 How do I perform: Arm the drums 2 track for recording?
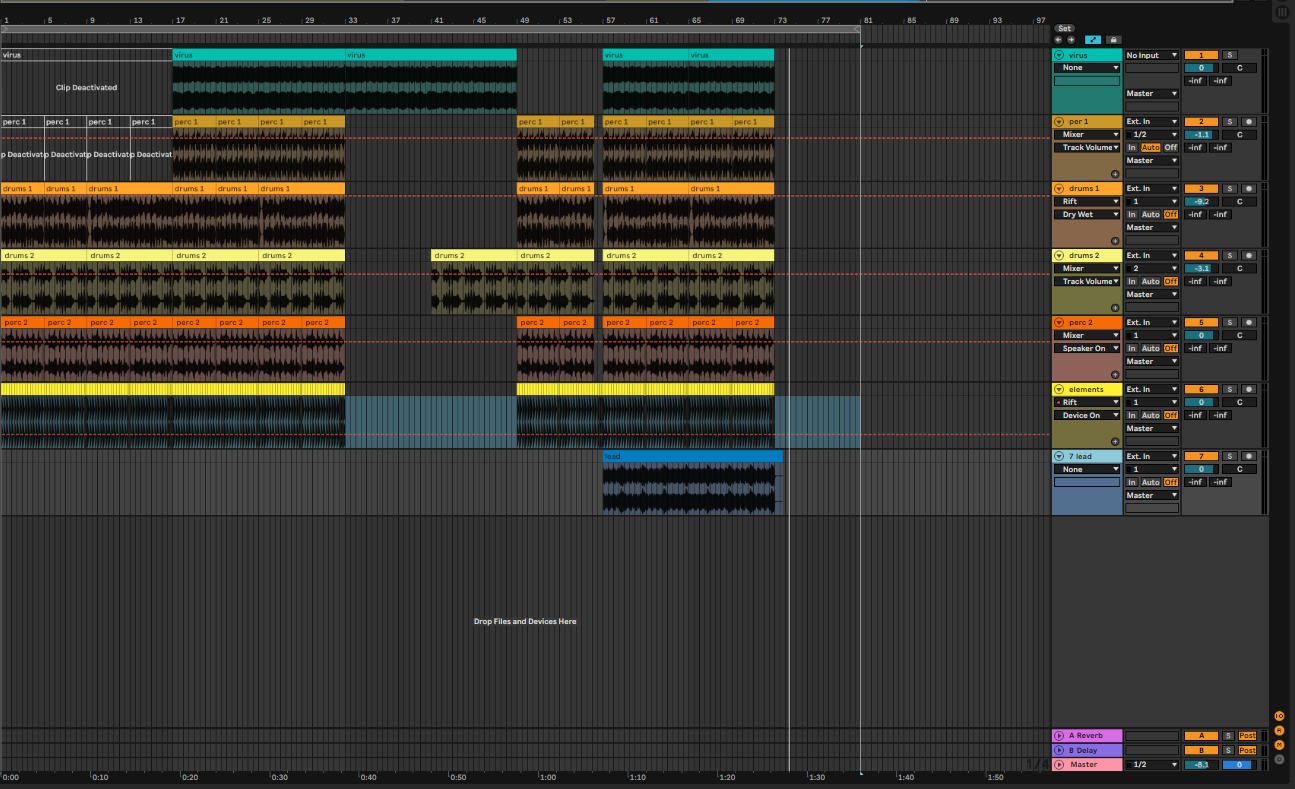[1248, 255]
